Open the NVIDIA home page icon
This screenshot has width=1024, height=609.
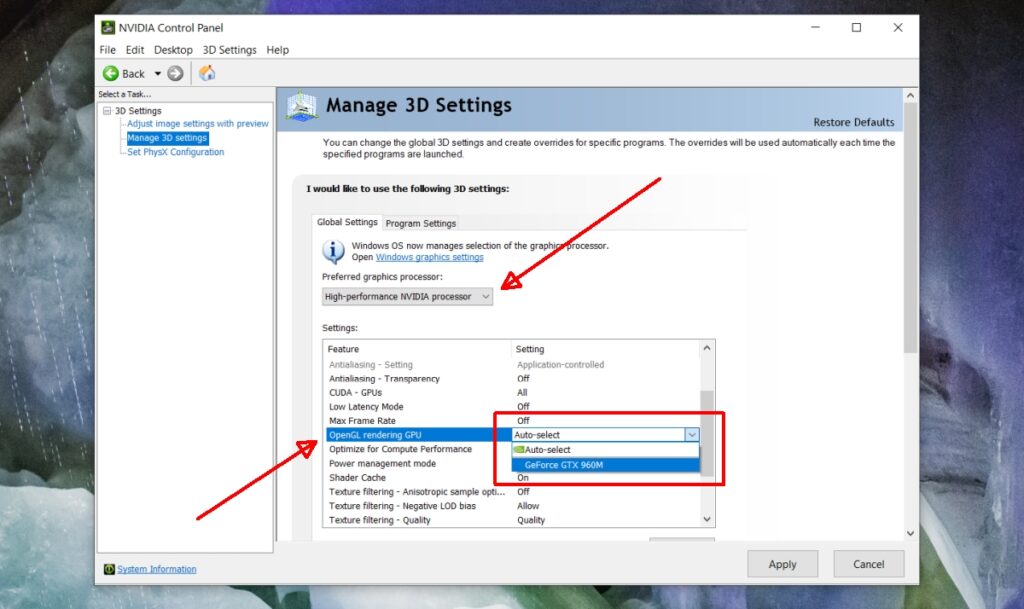[207, 73]
